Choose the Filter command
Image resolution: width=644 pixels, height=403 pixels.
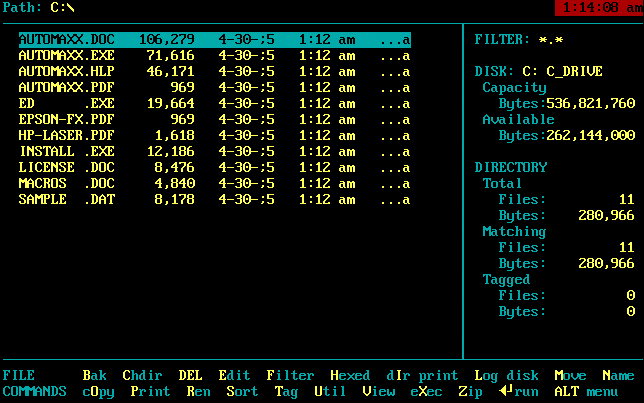click(290, 375)
